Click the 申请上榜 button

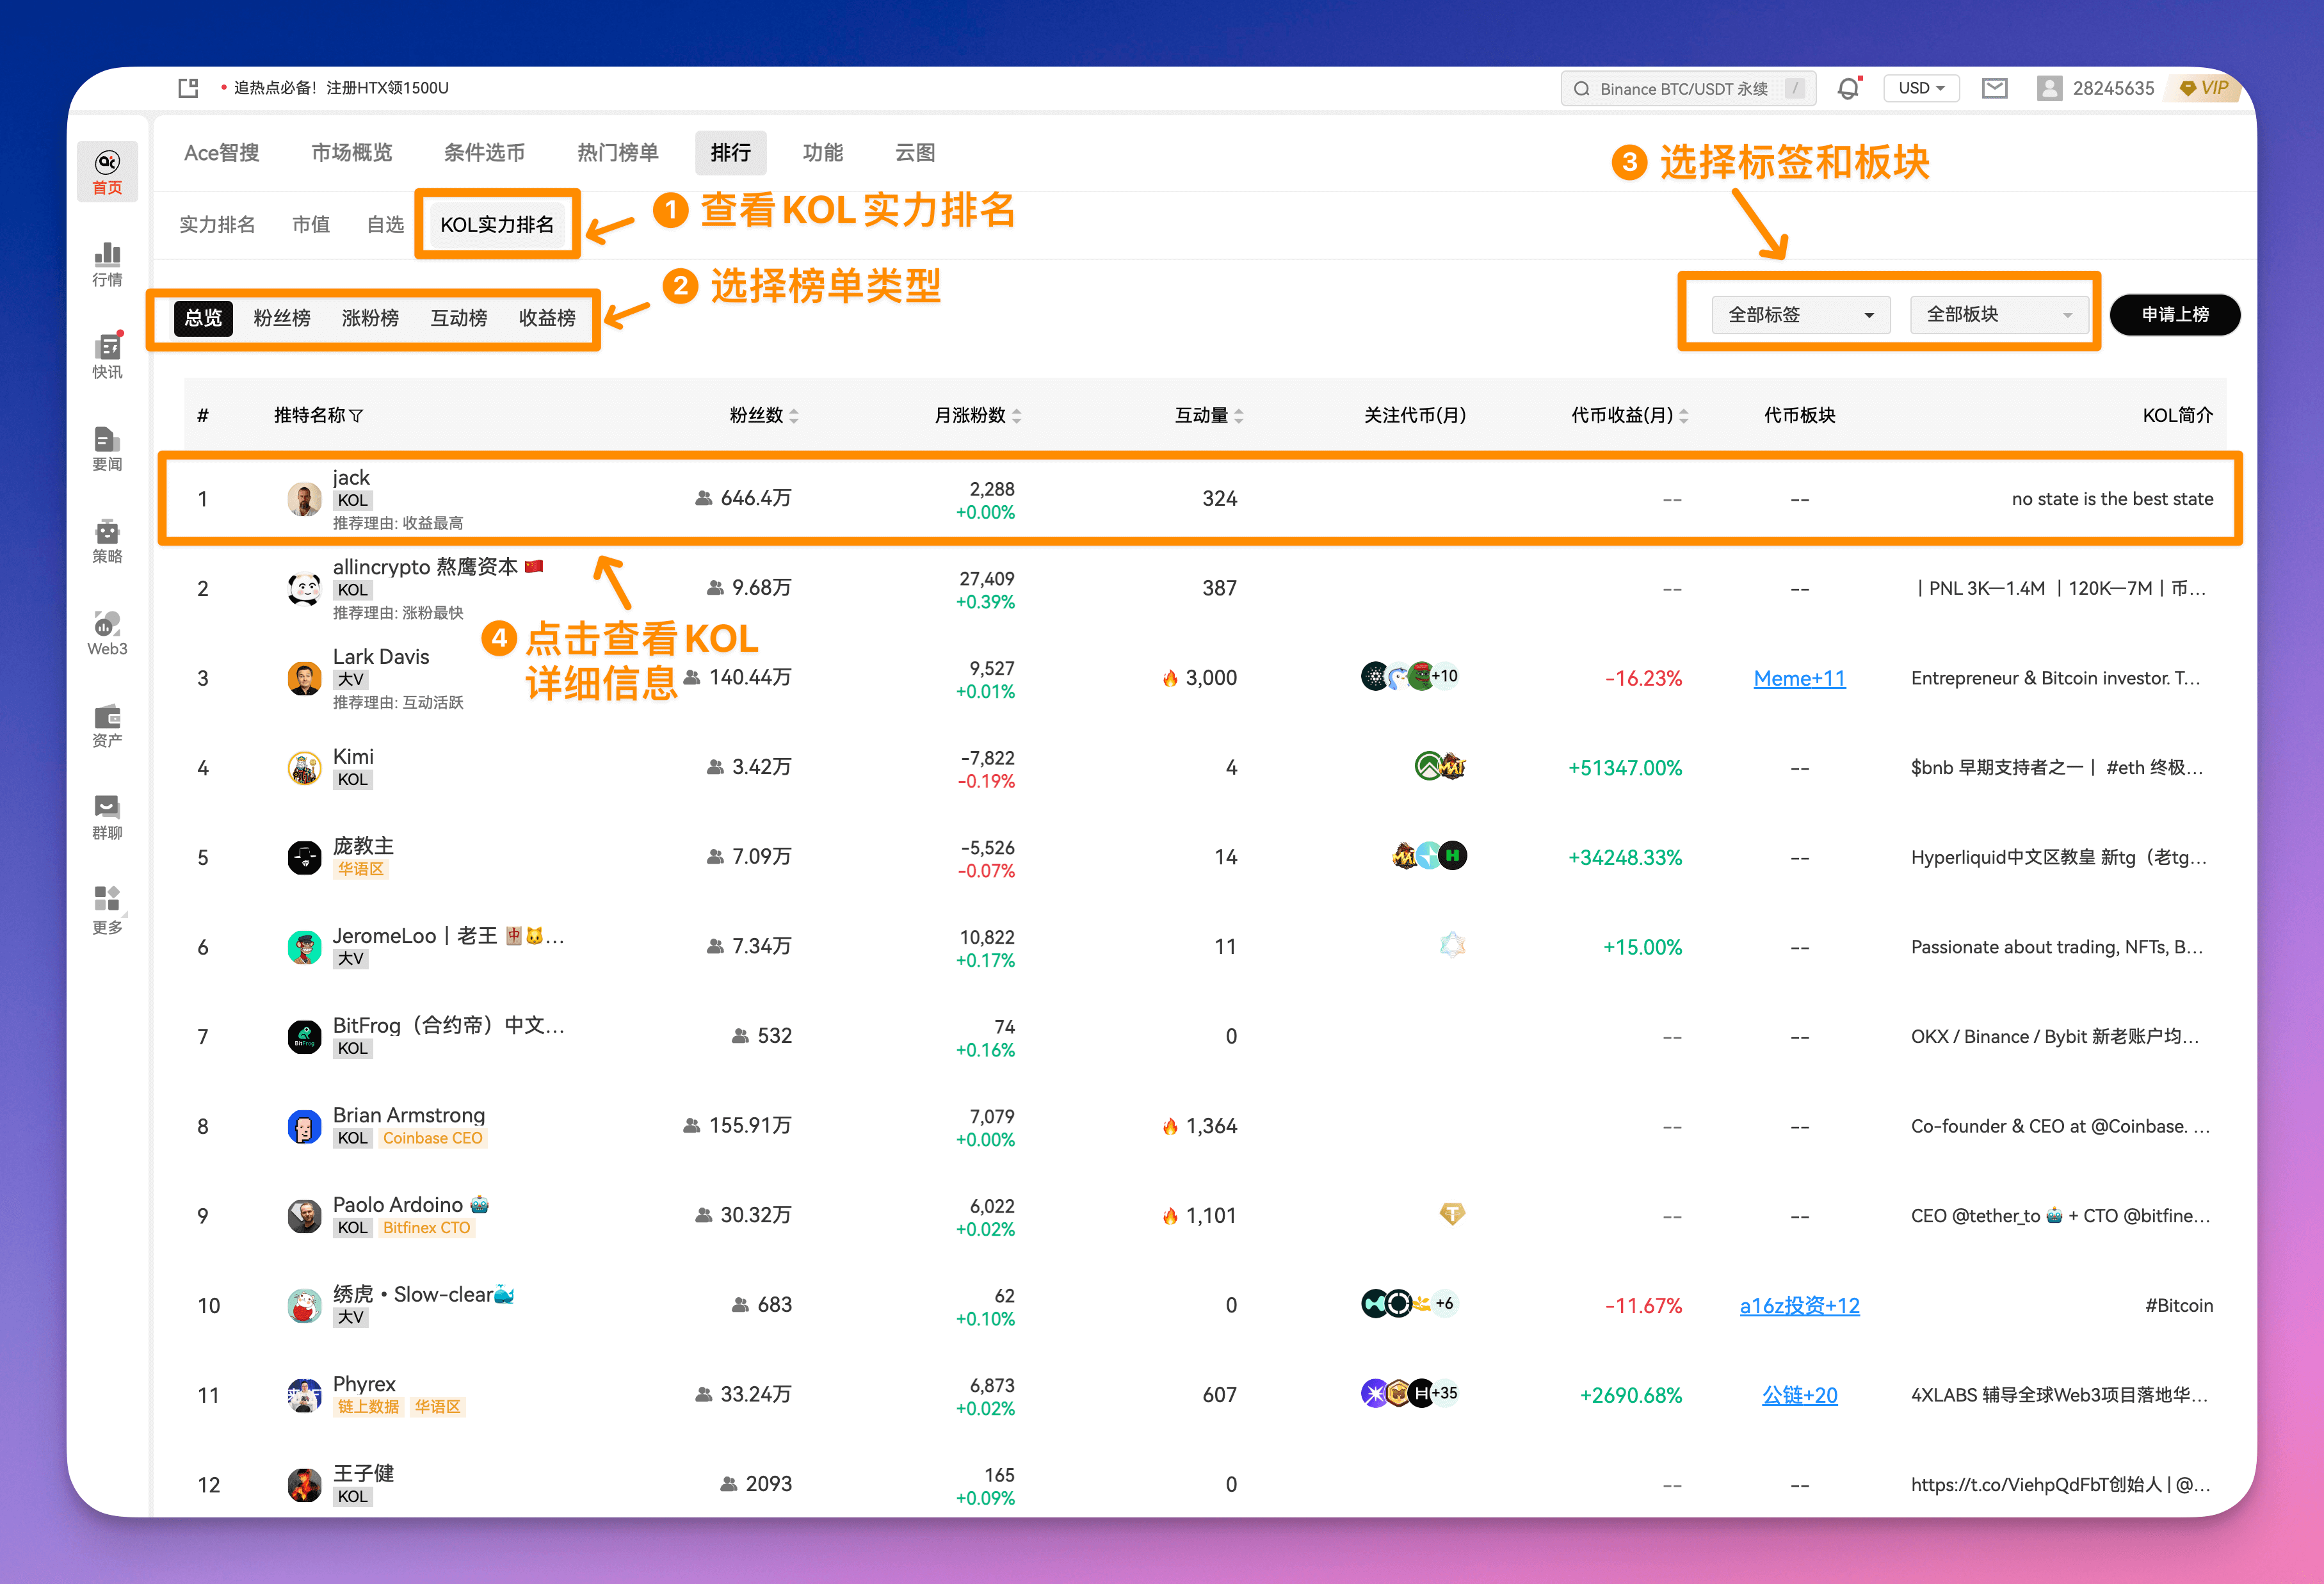2175,315
